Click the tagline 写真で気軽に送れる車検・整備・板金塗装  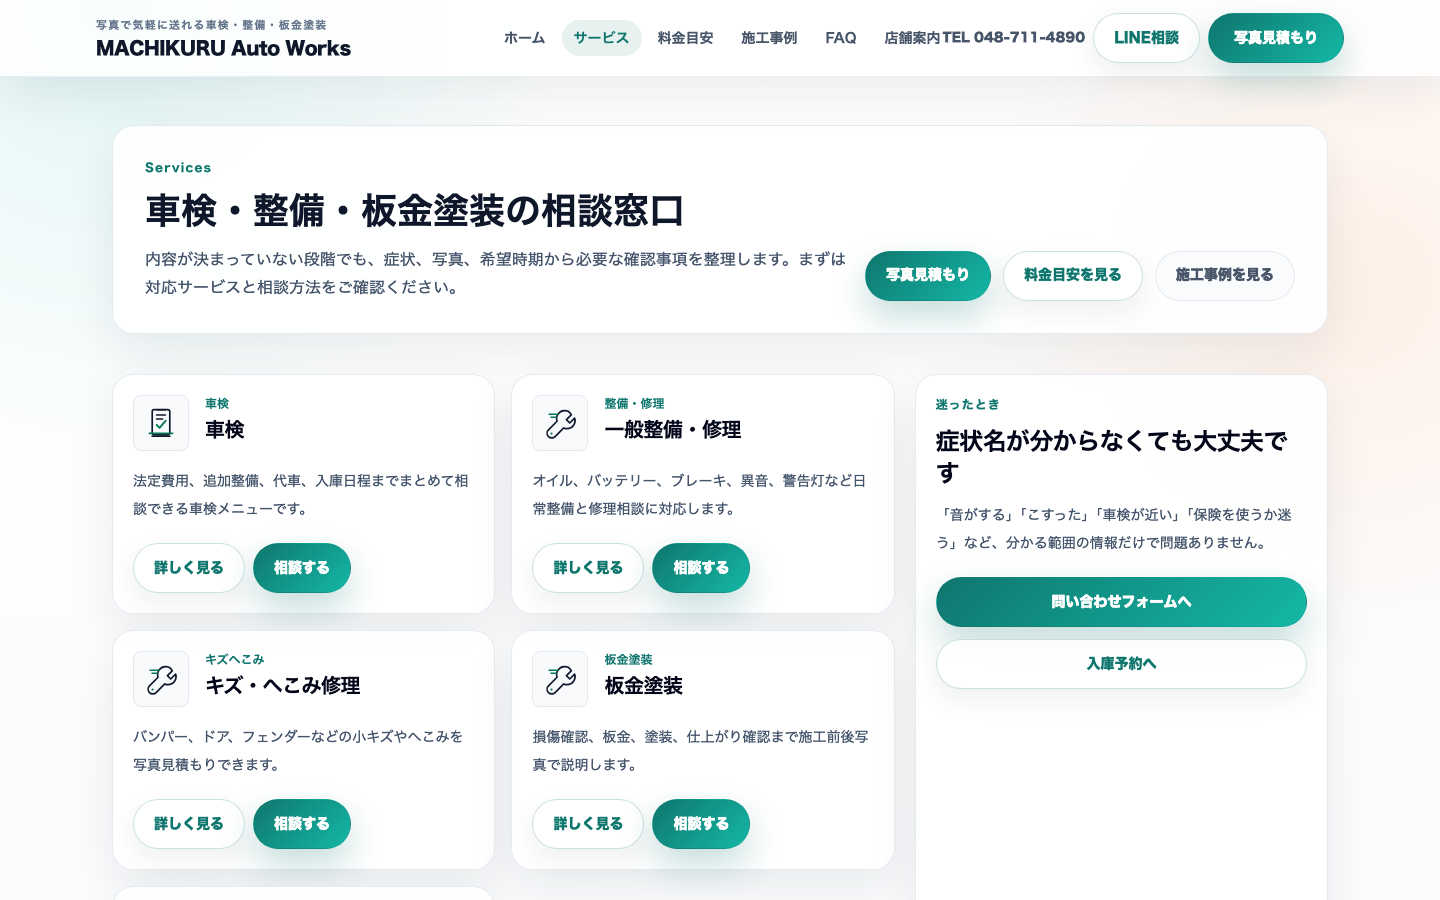point(211,25)
